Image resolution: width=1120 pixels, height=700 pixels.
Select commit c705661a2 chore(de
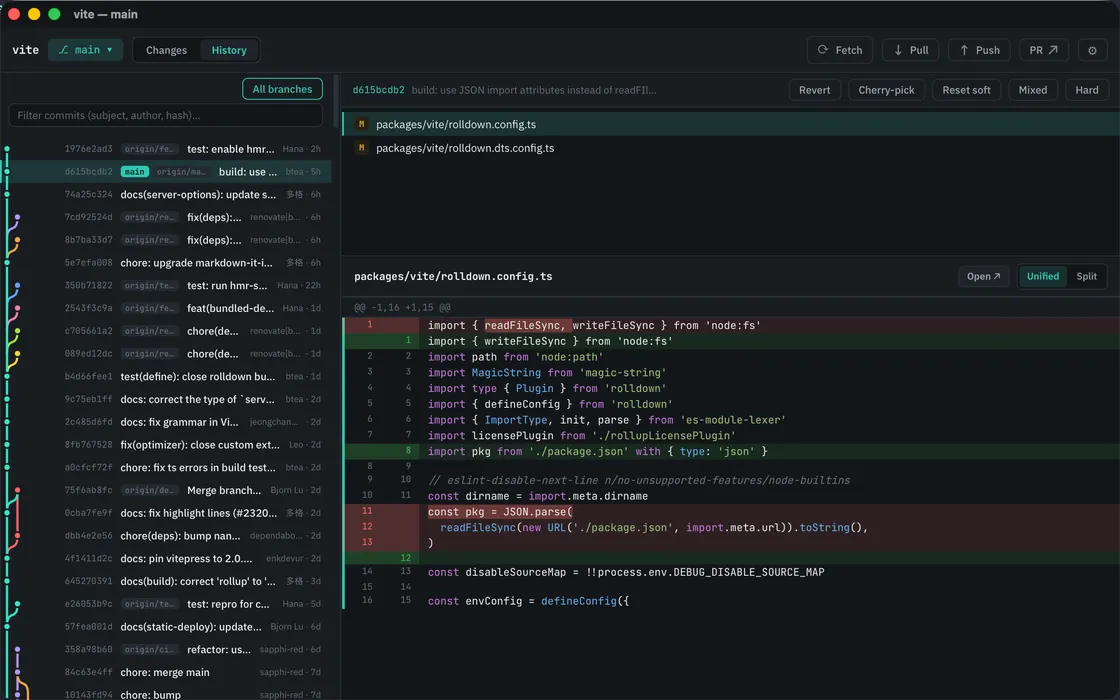click(166, 331)
